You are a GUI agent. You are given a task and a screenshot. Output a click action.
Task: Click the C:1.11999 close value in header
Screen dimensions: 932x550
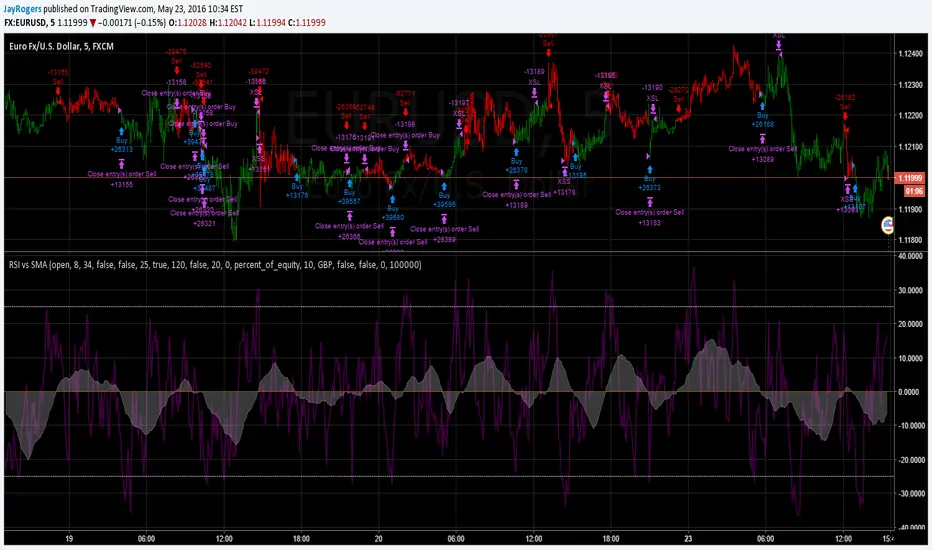pos(307,23)
